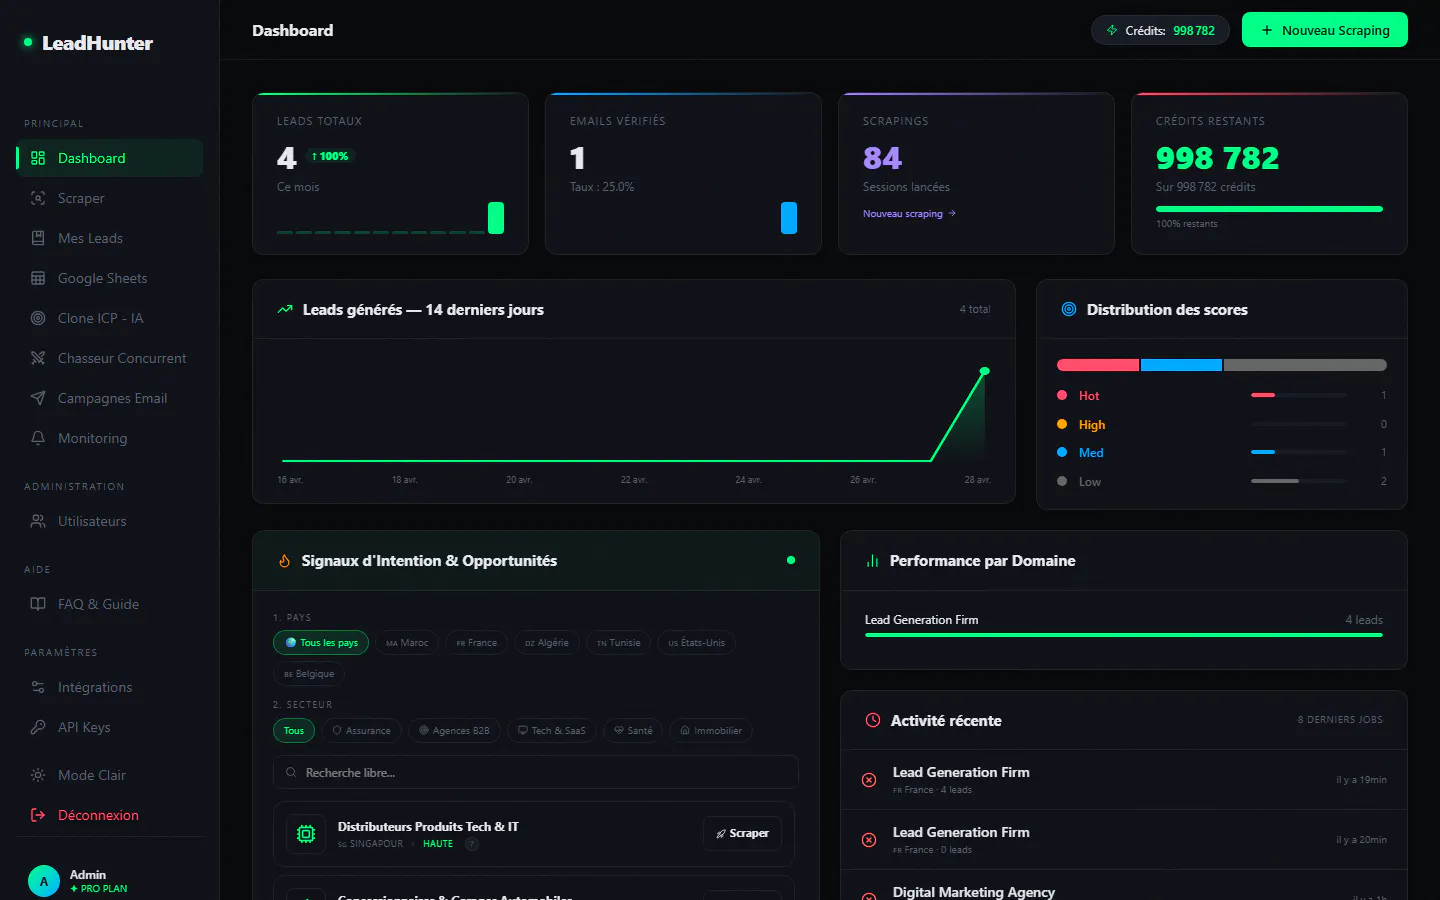1440x900 pixels.
Task: Click the LeadHunter logo
Action: point(88,43)
